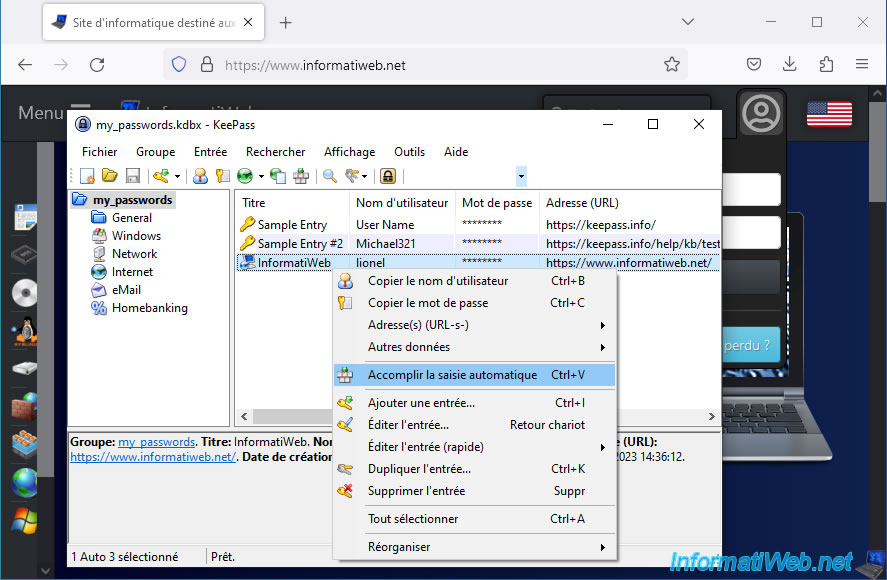Select the my_passwords root group
Viewport: 887px width, 580px height.
(x=132, y=200)
